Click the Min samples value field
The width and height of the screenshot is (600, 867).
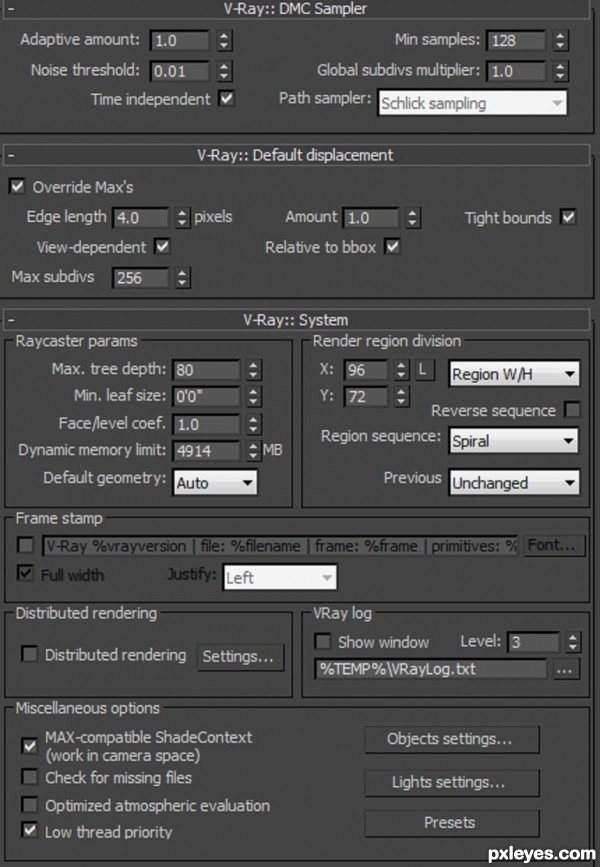click(x=515, y=40)
